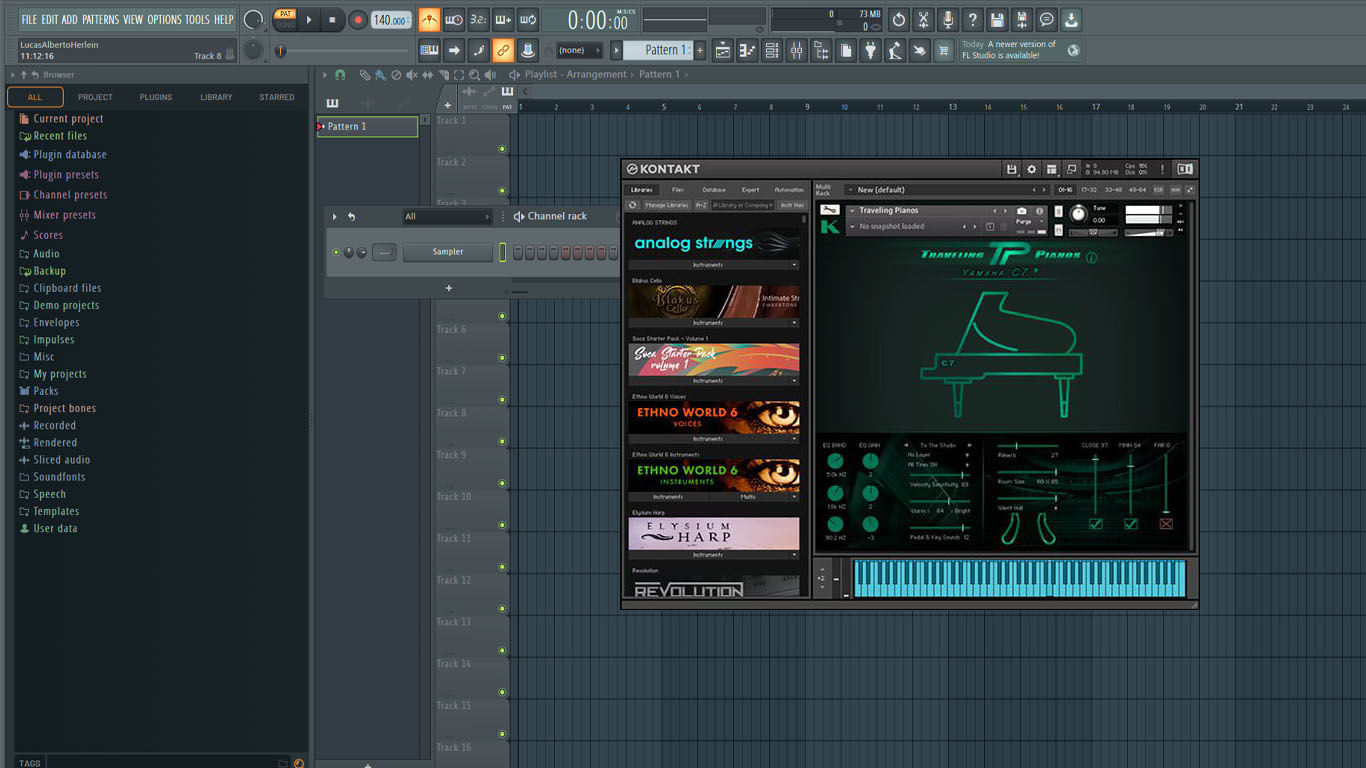Toggle first step button of Sampler
This screenshot has height=768, width=1366.
(519, 252)
